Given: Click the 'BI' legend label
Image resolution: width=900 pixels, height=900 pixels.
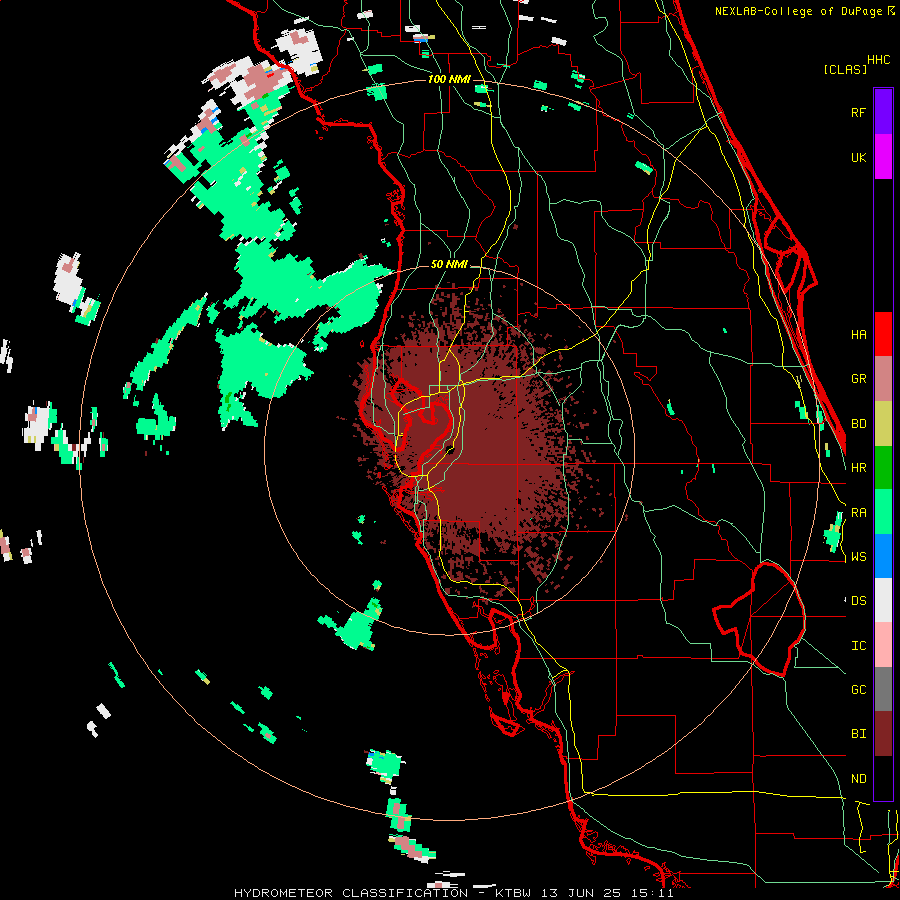Looking at the screenshot, I should click(x=858, y=734).
